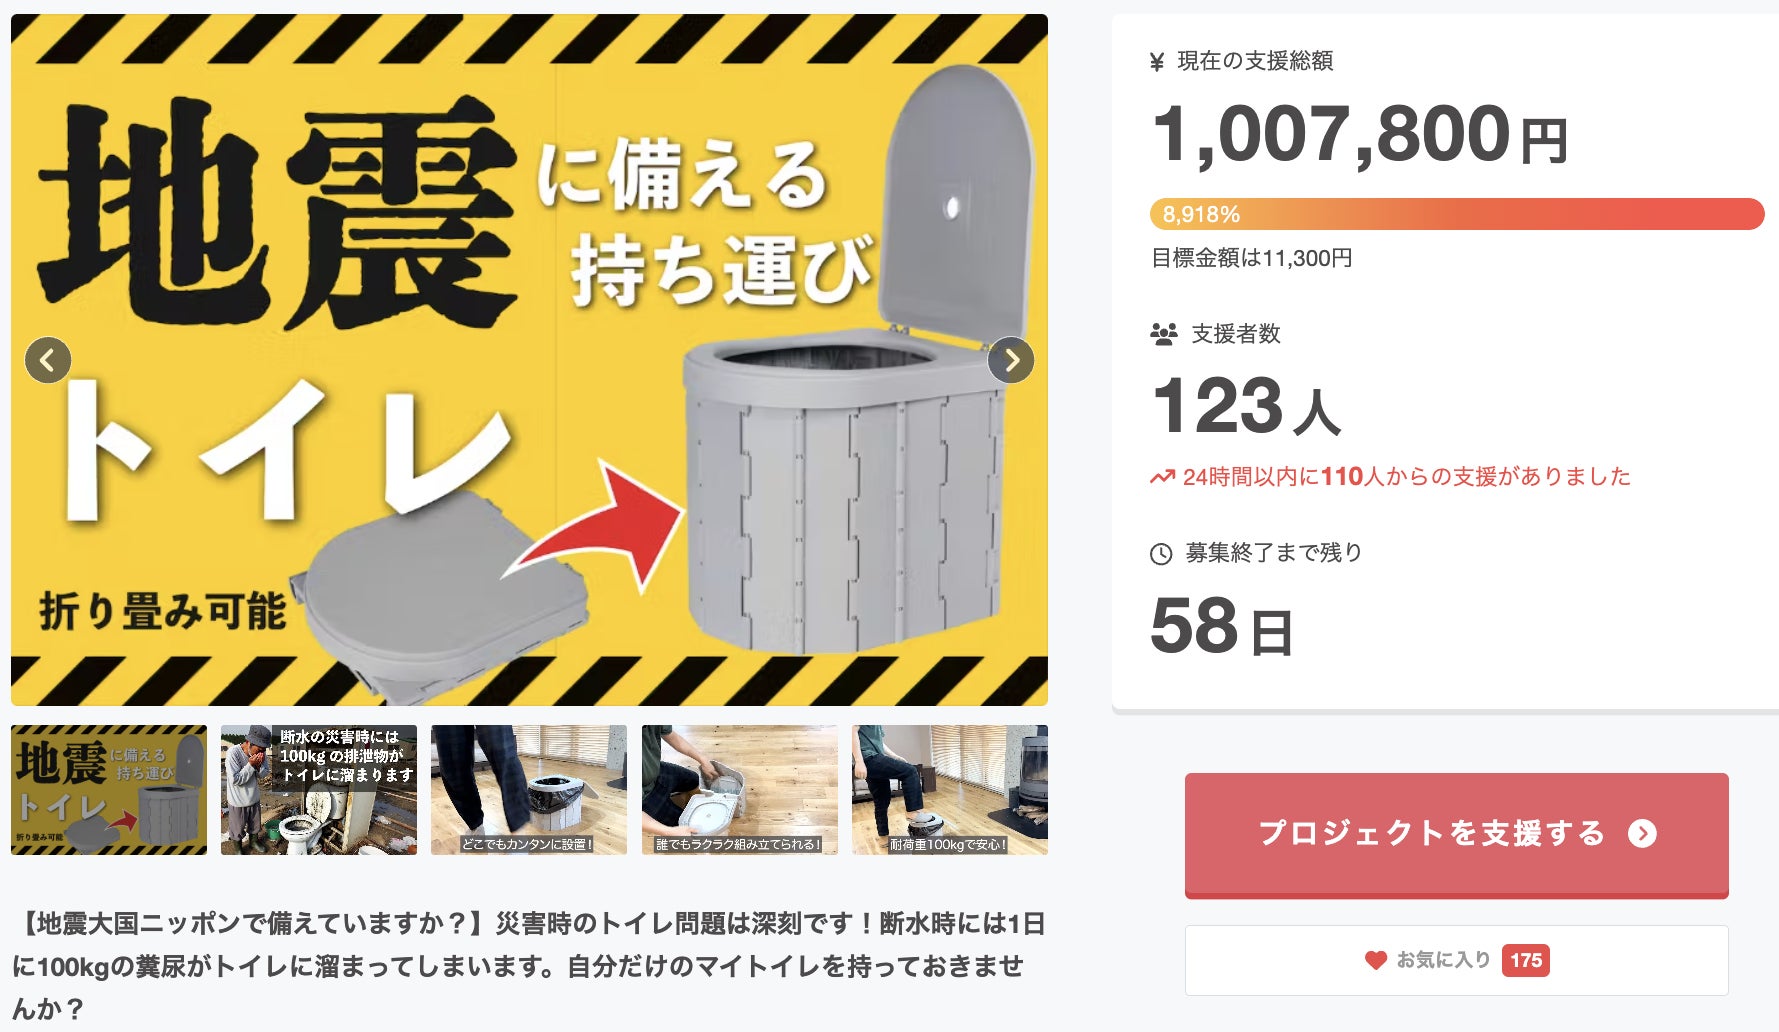Click the trending arrow icon beside 24時間以内
The image size is (1779, 1032).
[1162, 477]
